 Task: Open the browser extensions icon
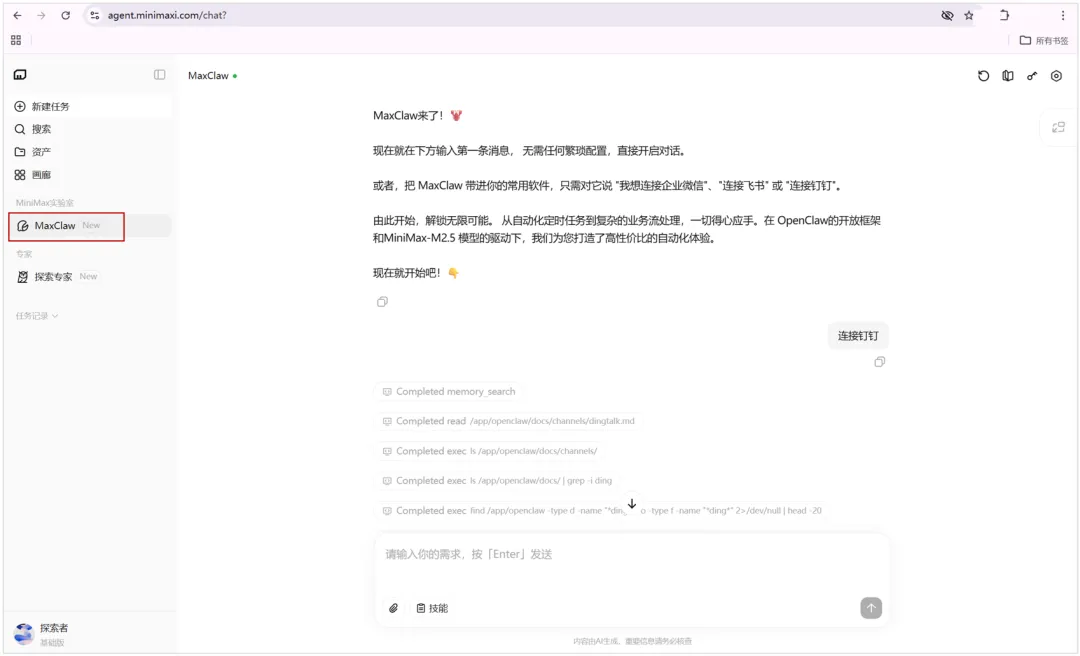[1004, 15]
